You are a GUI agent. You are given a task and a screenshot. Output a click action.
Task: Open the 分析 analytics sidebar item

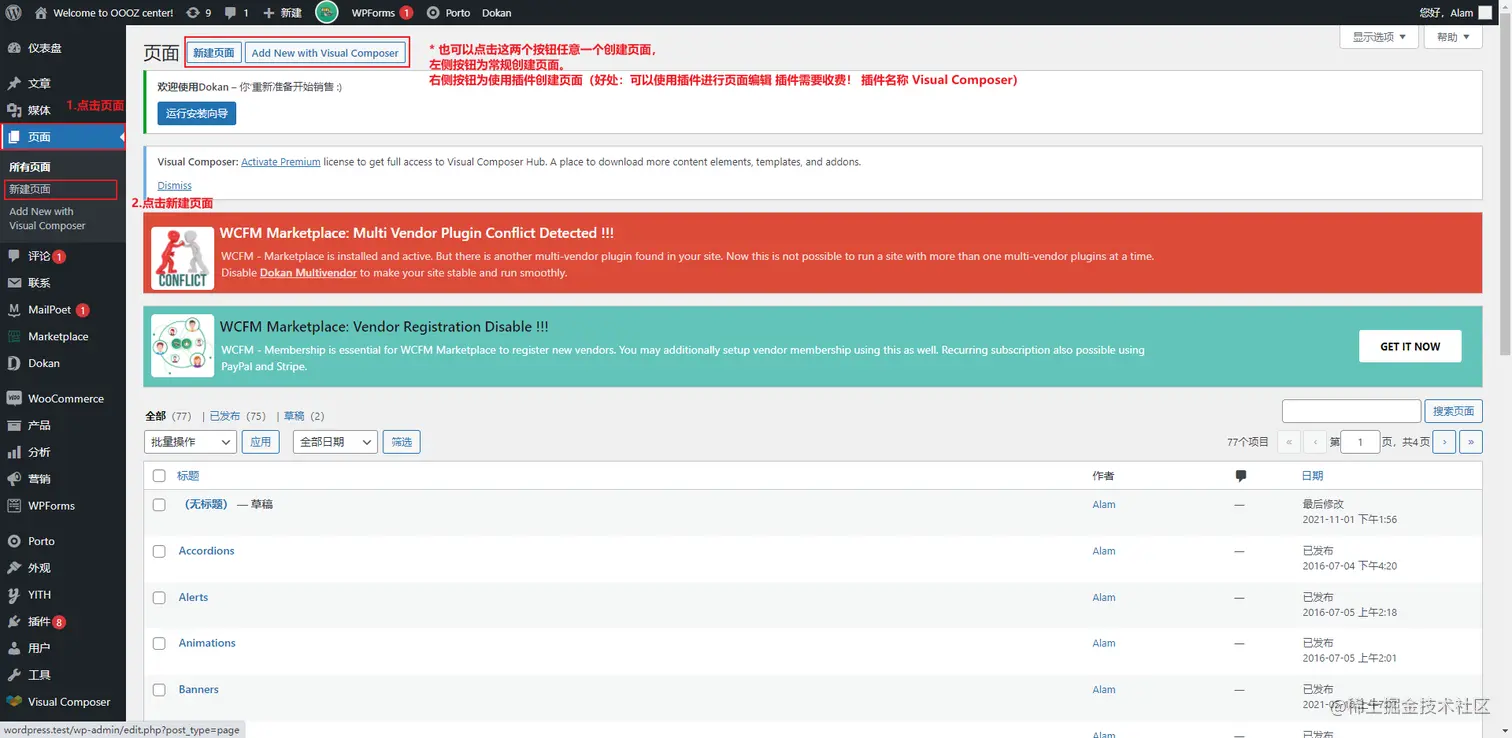tap(63, 452)
